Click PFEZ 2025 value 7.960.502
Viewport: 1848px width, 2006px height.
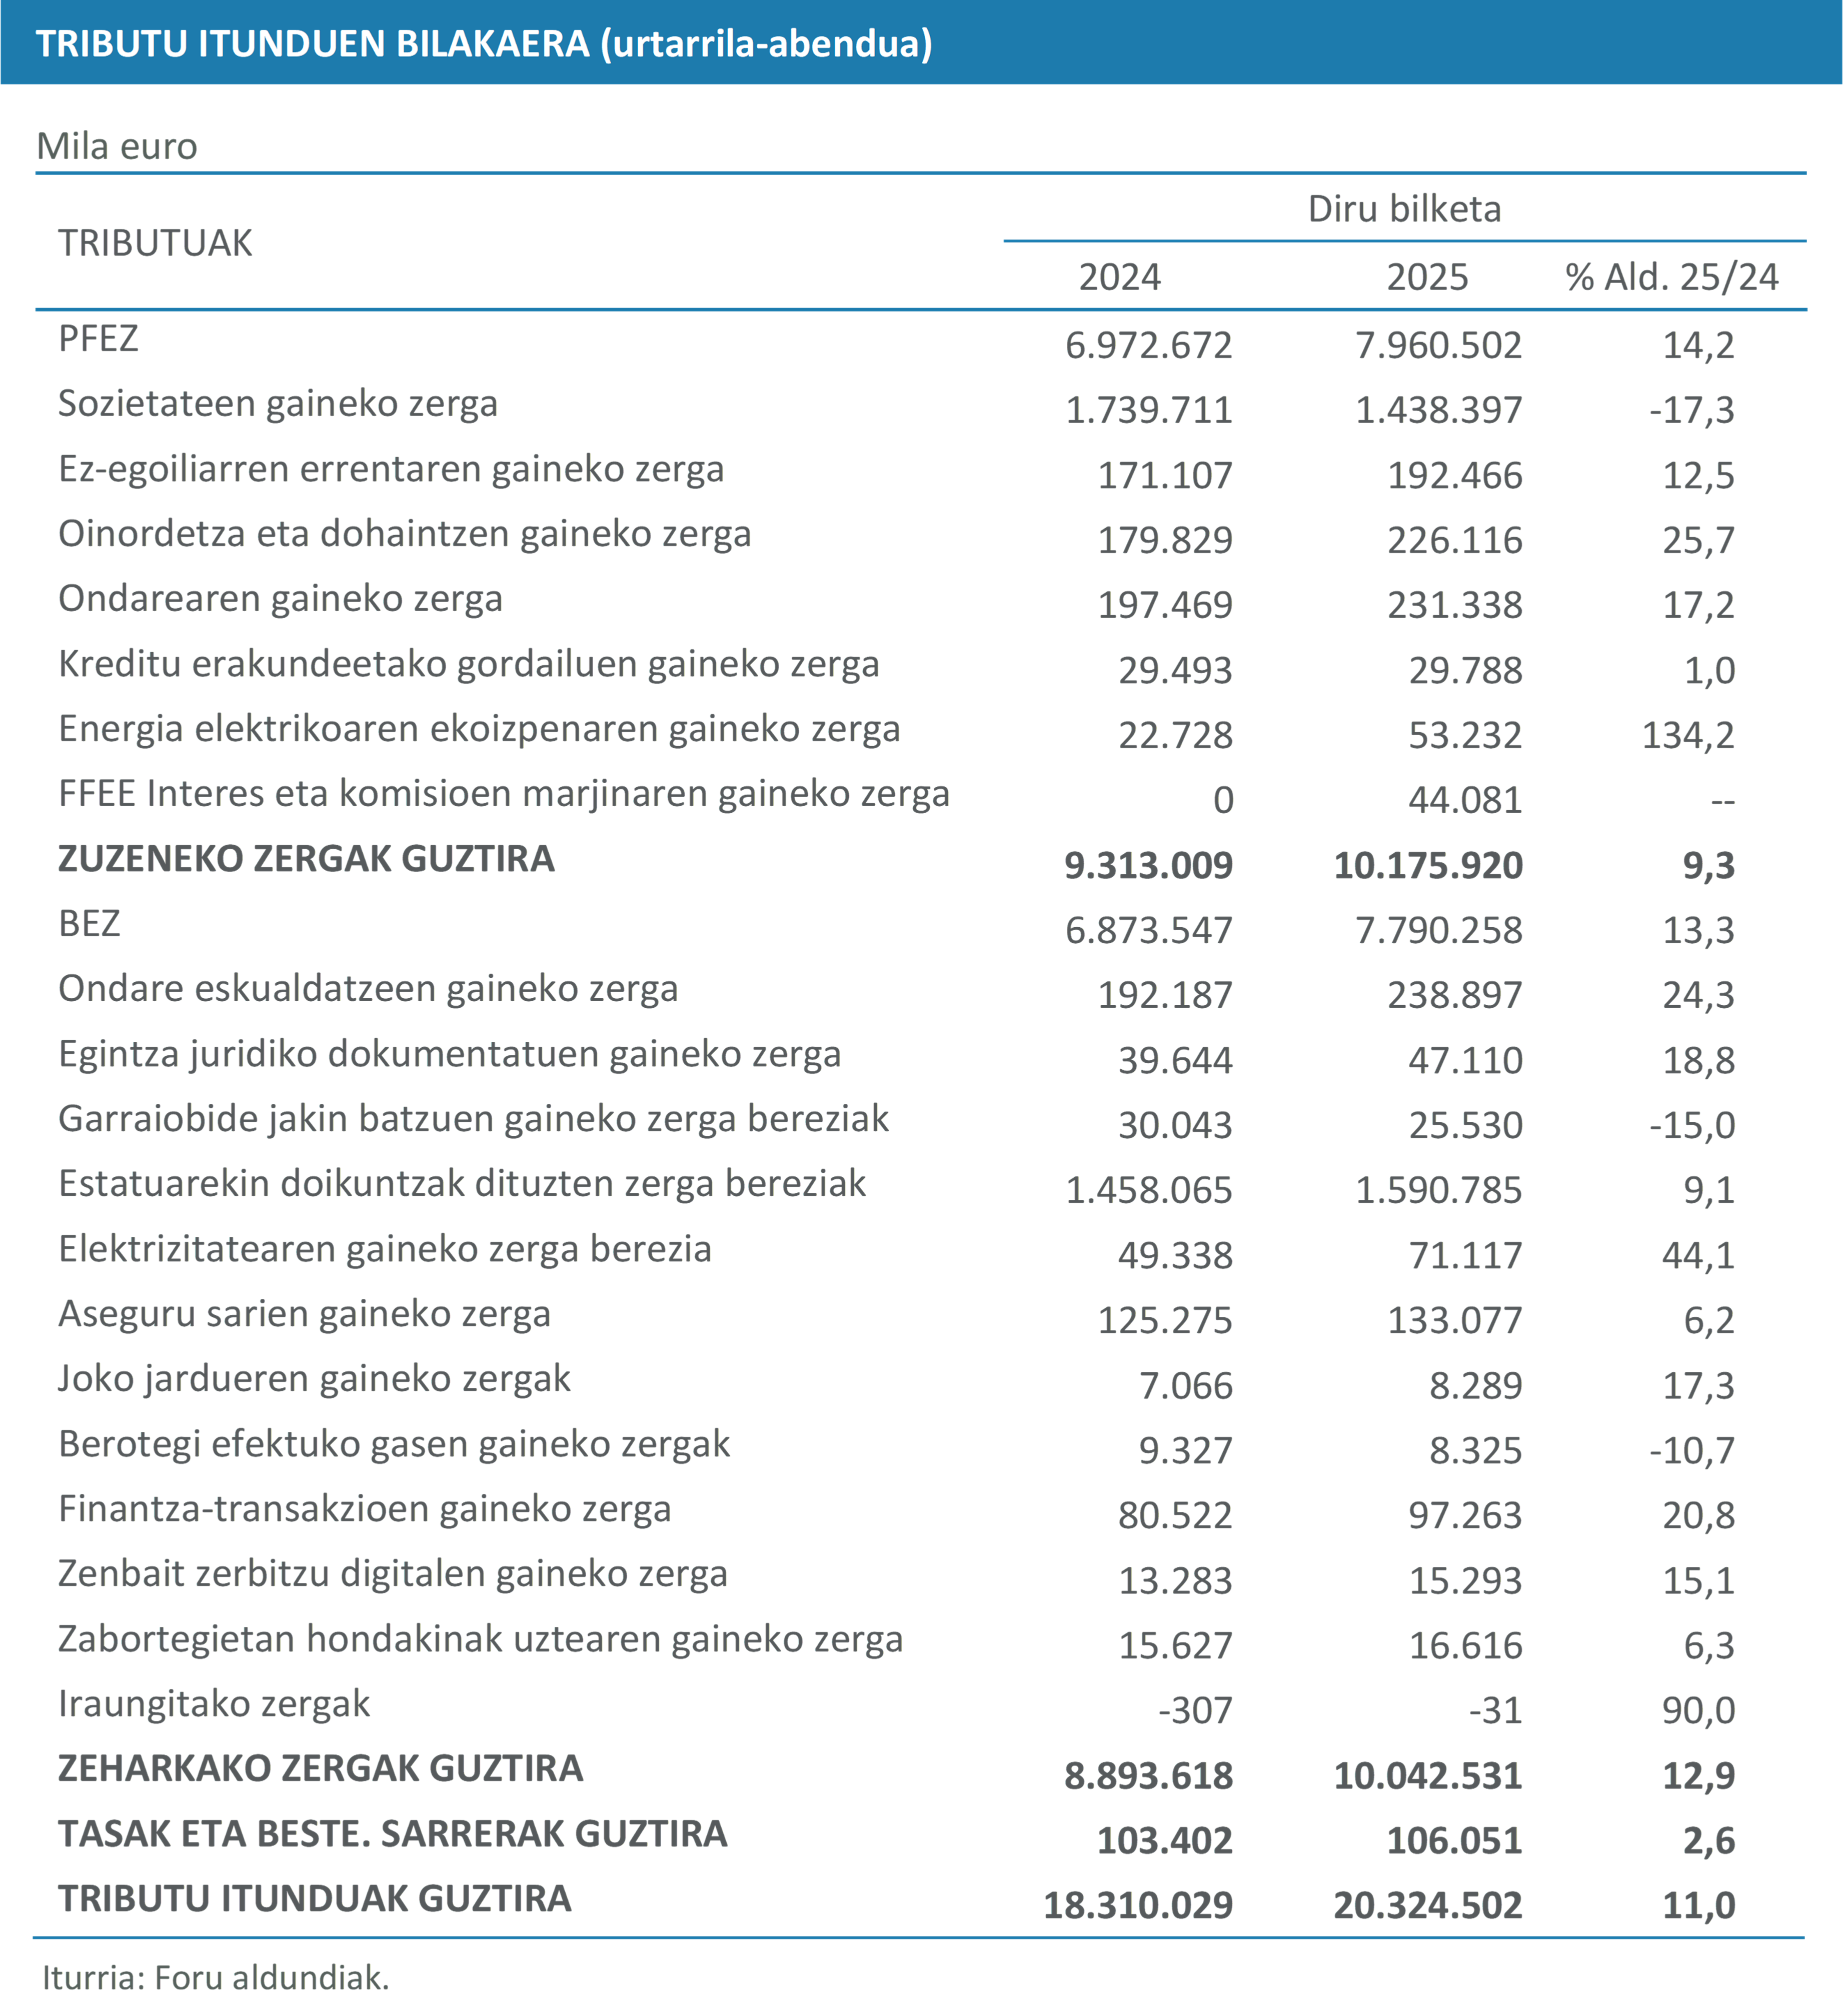point(1437,345)
